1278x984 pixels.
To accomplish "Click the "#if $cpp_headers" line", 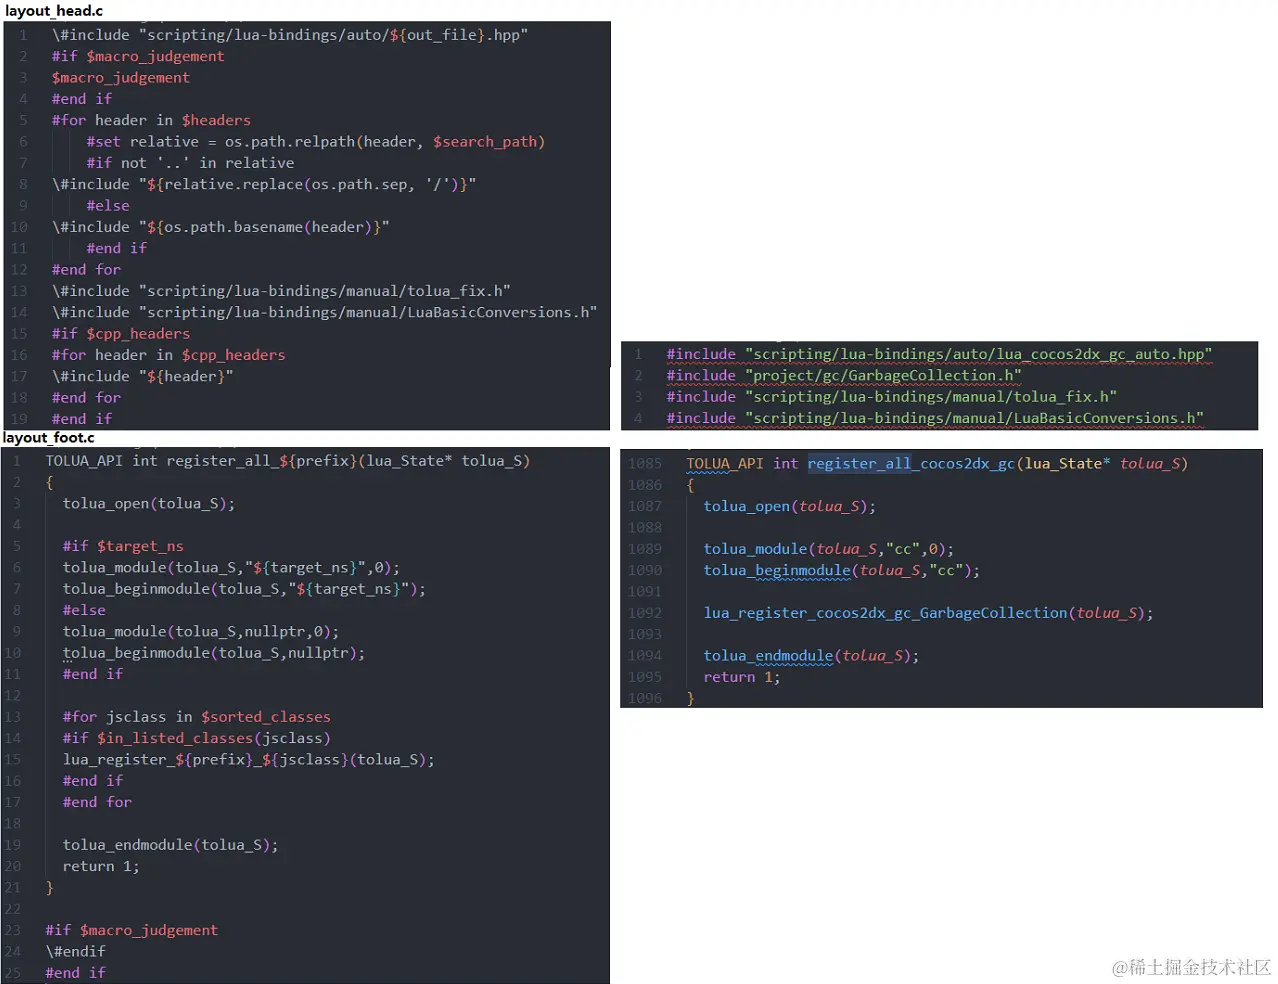I will (121, 334).
